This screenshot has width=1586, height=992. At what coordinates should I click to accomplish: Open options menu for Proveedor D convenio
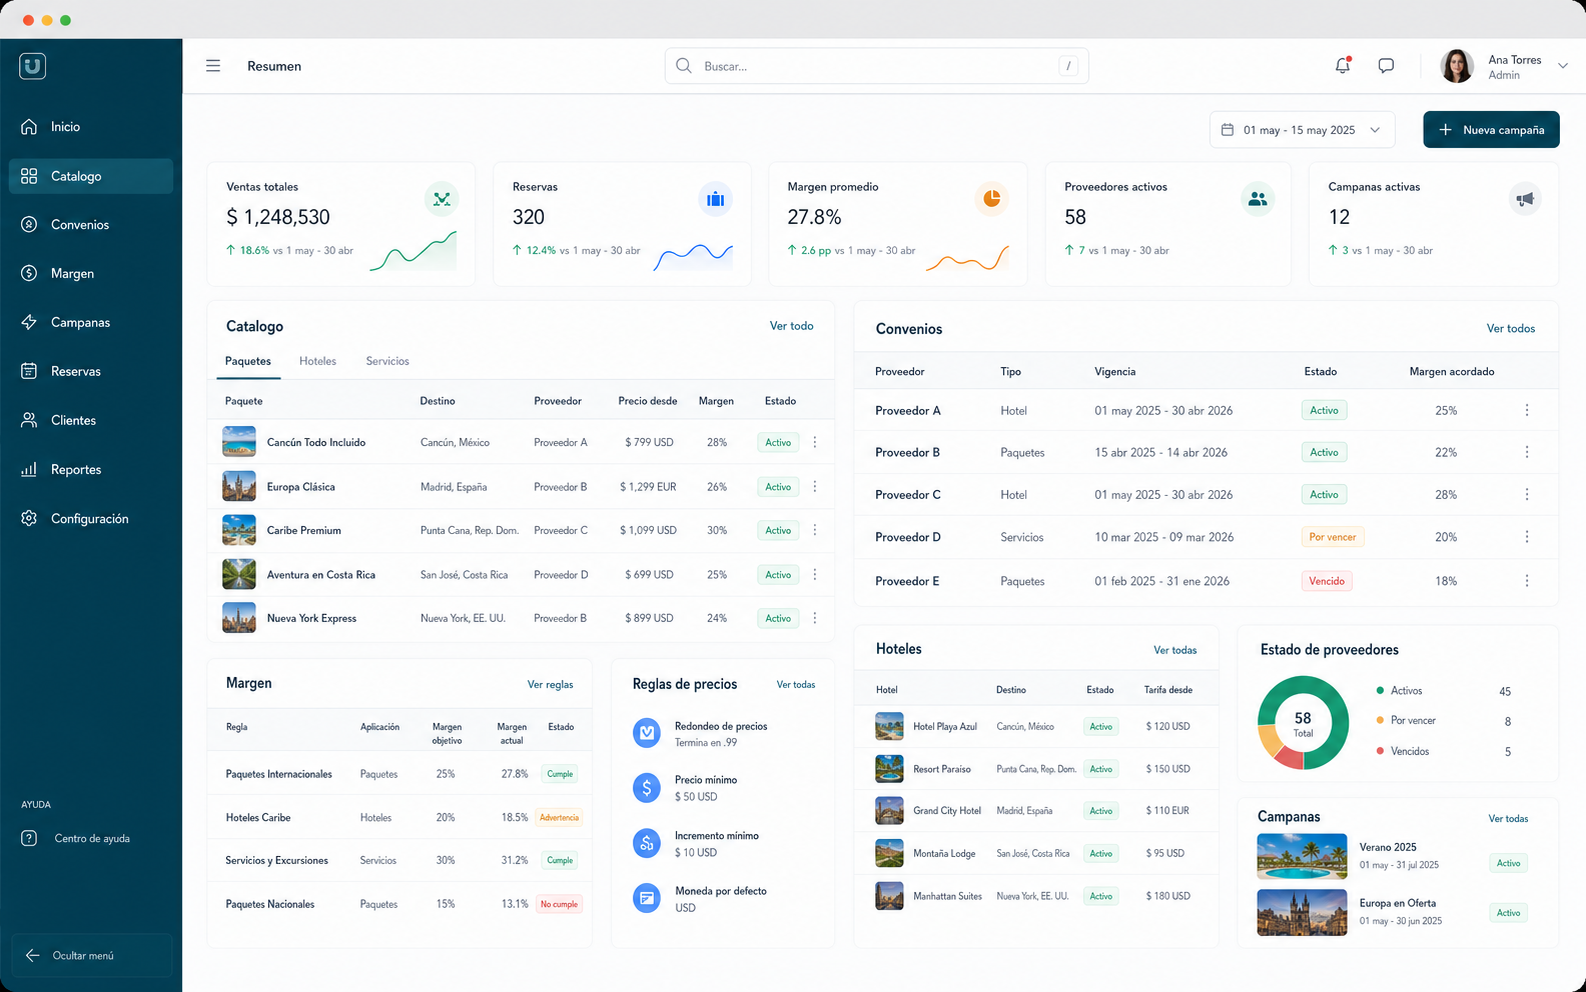pos(1527,537)
